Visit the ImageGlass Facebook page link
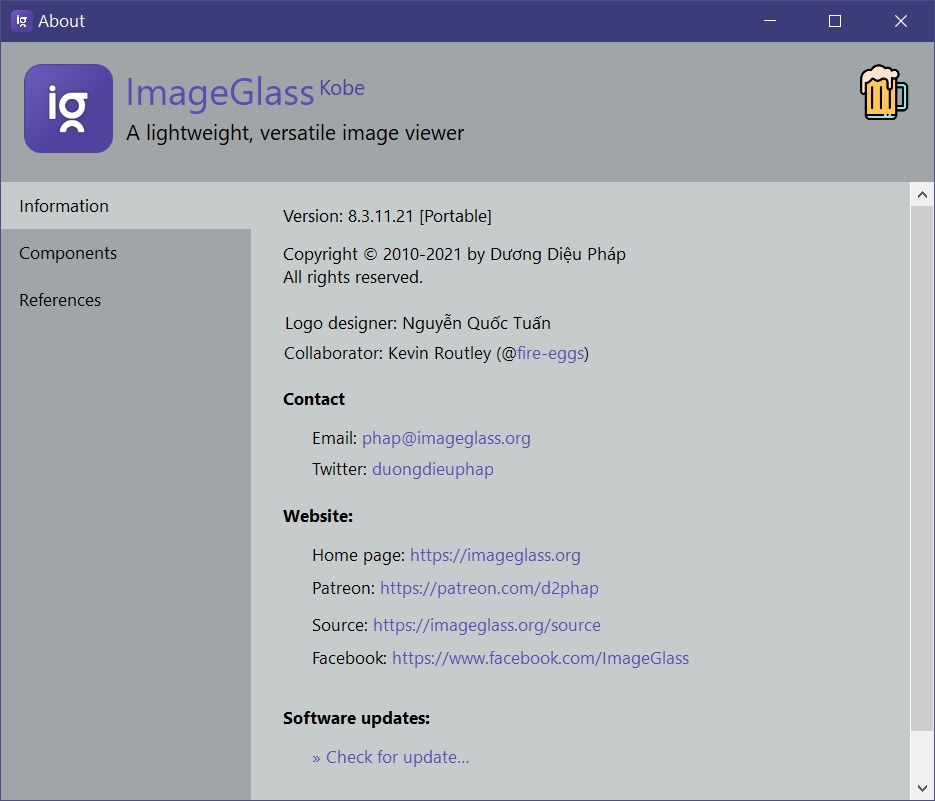This screenshot has height=801, width=935. tap(540, 658)
